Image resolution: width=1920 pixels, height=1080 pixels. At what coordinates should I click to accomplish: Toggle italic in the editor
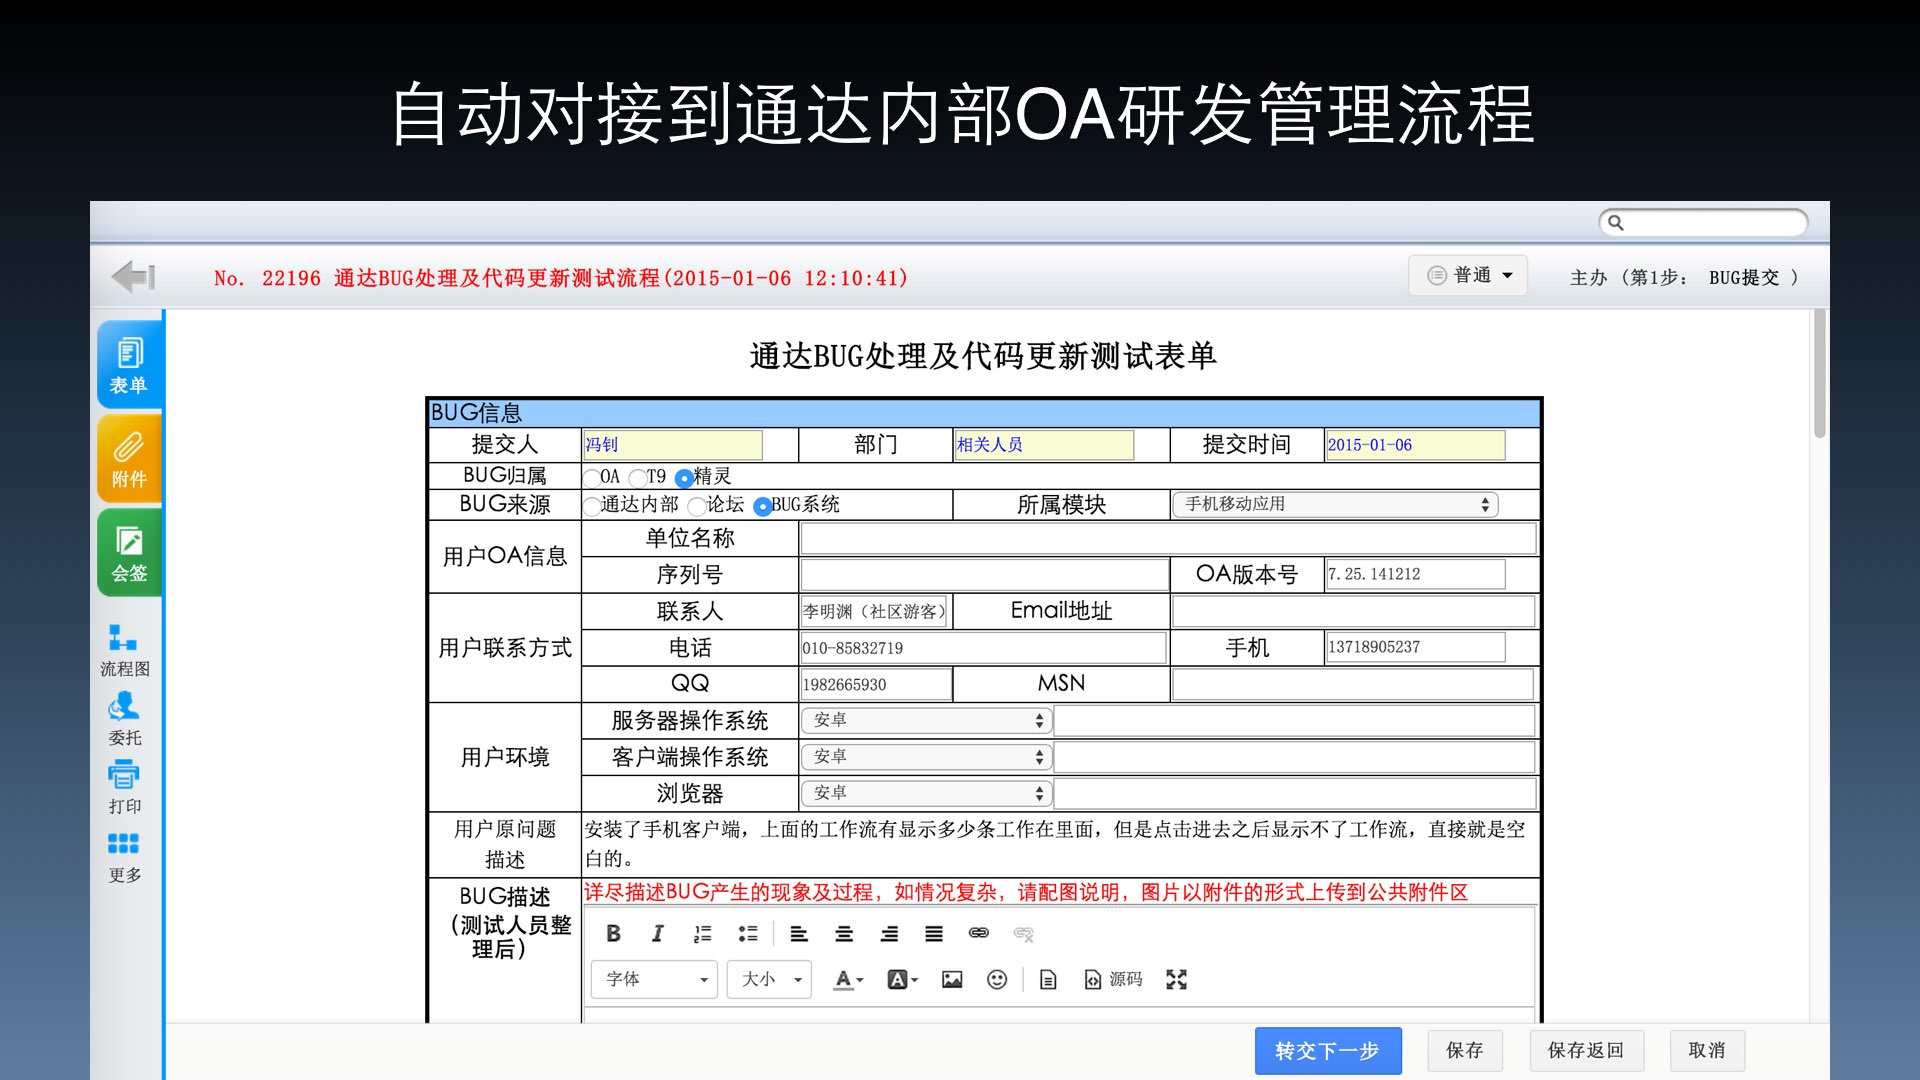(657, 933)
